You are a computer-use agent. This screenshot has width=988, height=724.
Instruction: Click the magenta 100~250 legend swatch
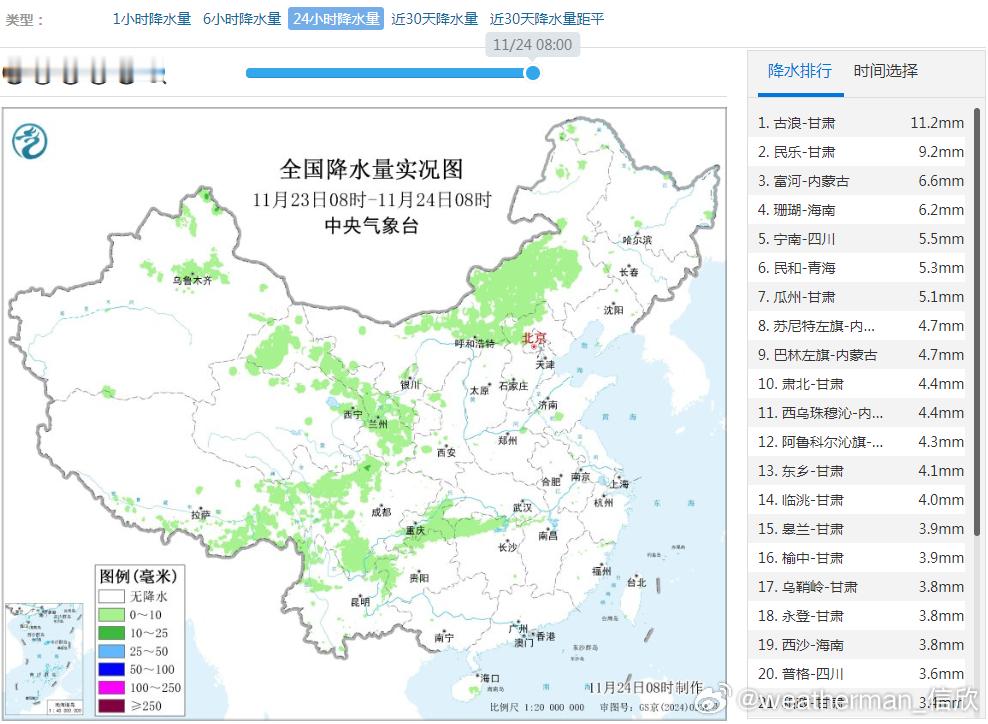pos(110,689)
